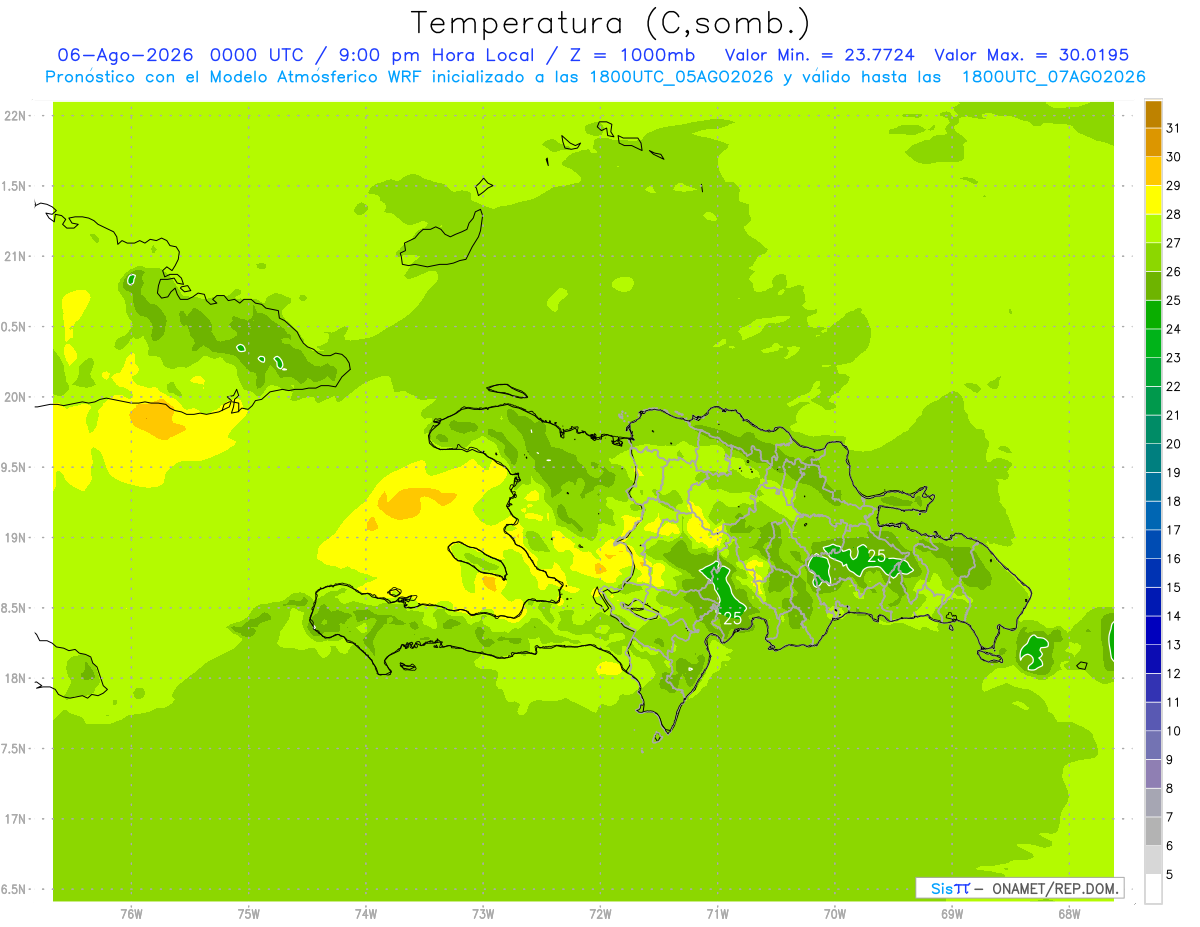Click the 18N latitude axis label
The height and width of the screenshot is (927, 1200).
point(16,678)
